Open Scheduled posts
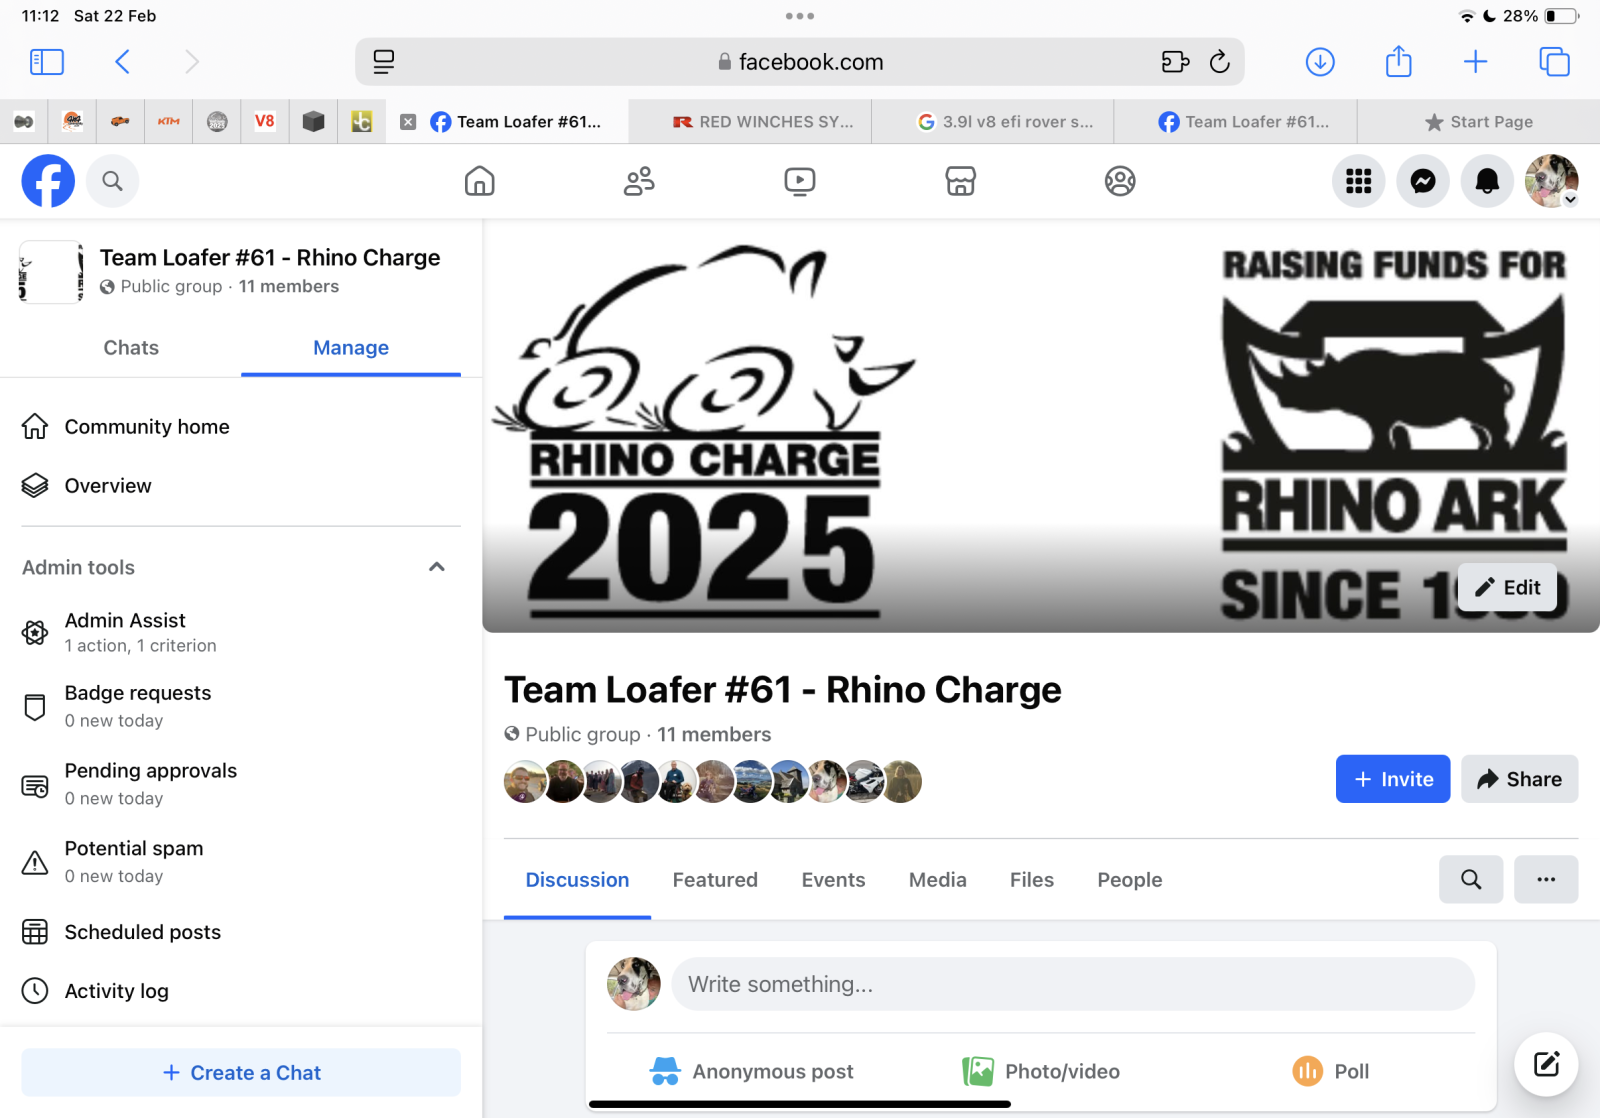The width and height of the screenshot is (1600, 1118). coord(241,932)
